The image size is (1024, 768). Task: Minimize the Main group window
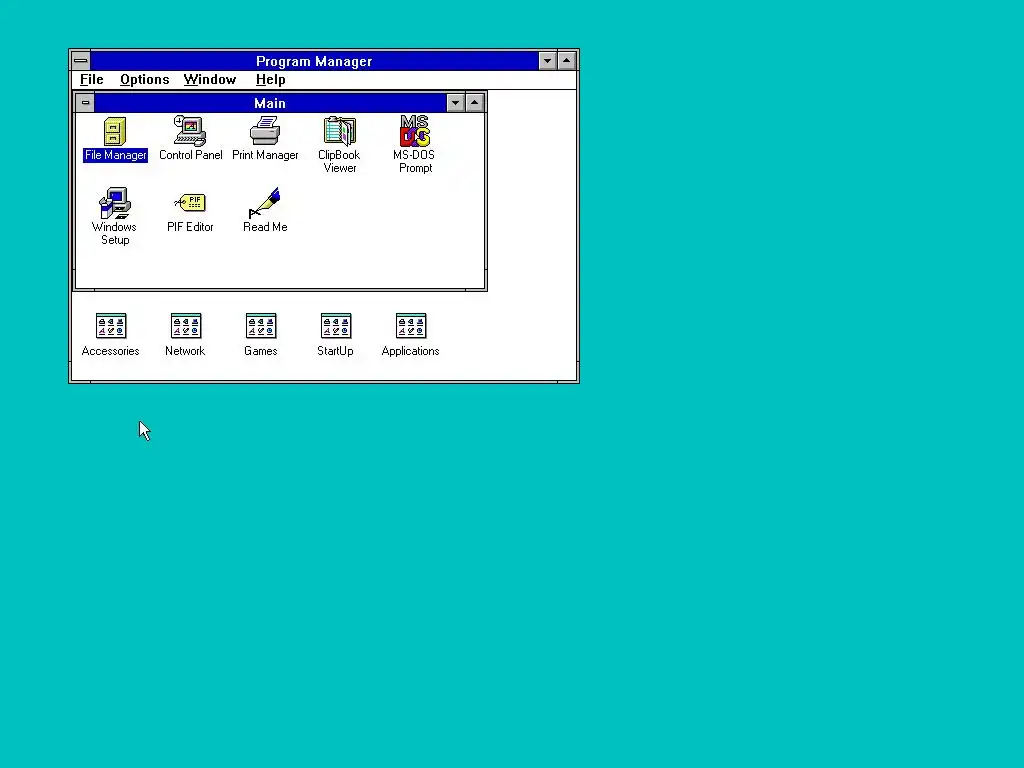[455, 103]
